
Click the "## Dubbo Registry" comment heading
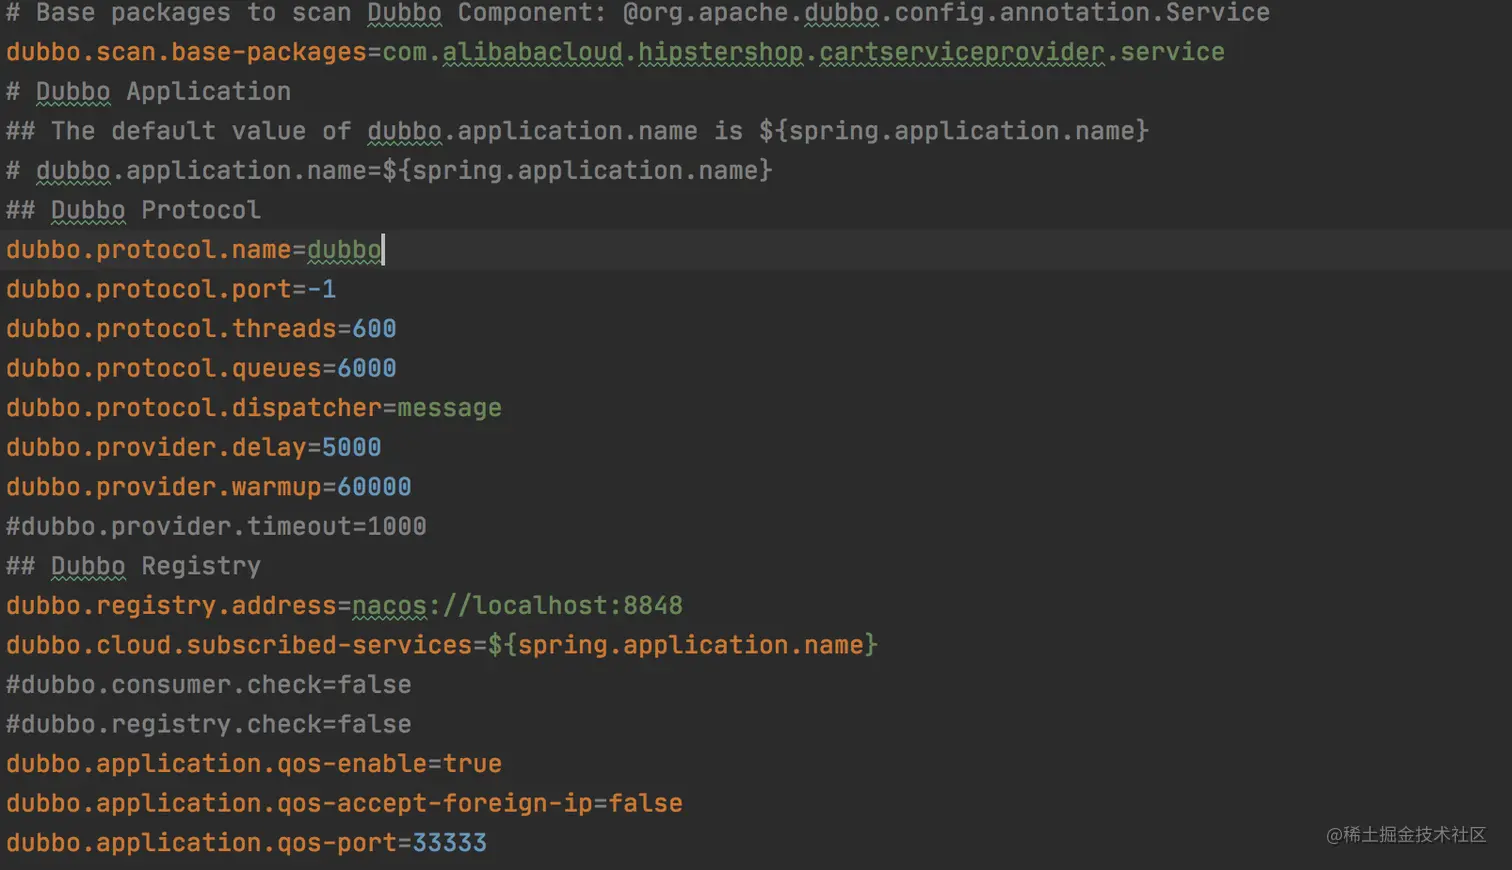click(134, 566)
